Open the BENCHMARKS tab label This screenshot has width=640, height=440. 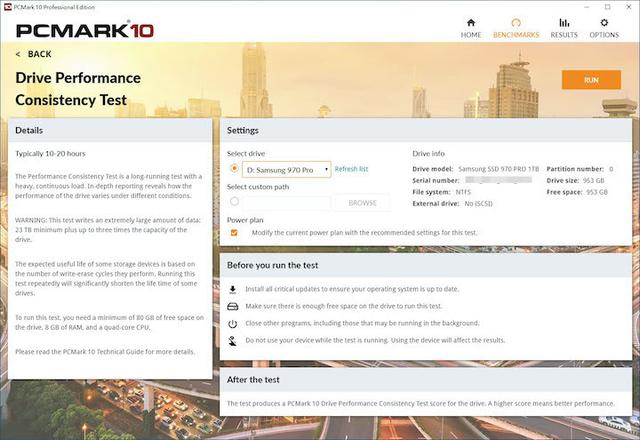pos(516,35)
